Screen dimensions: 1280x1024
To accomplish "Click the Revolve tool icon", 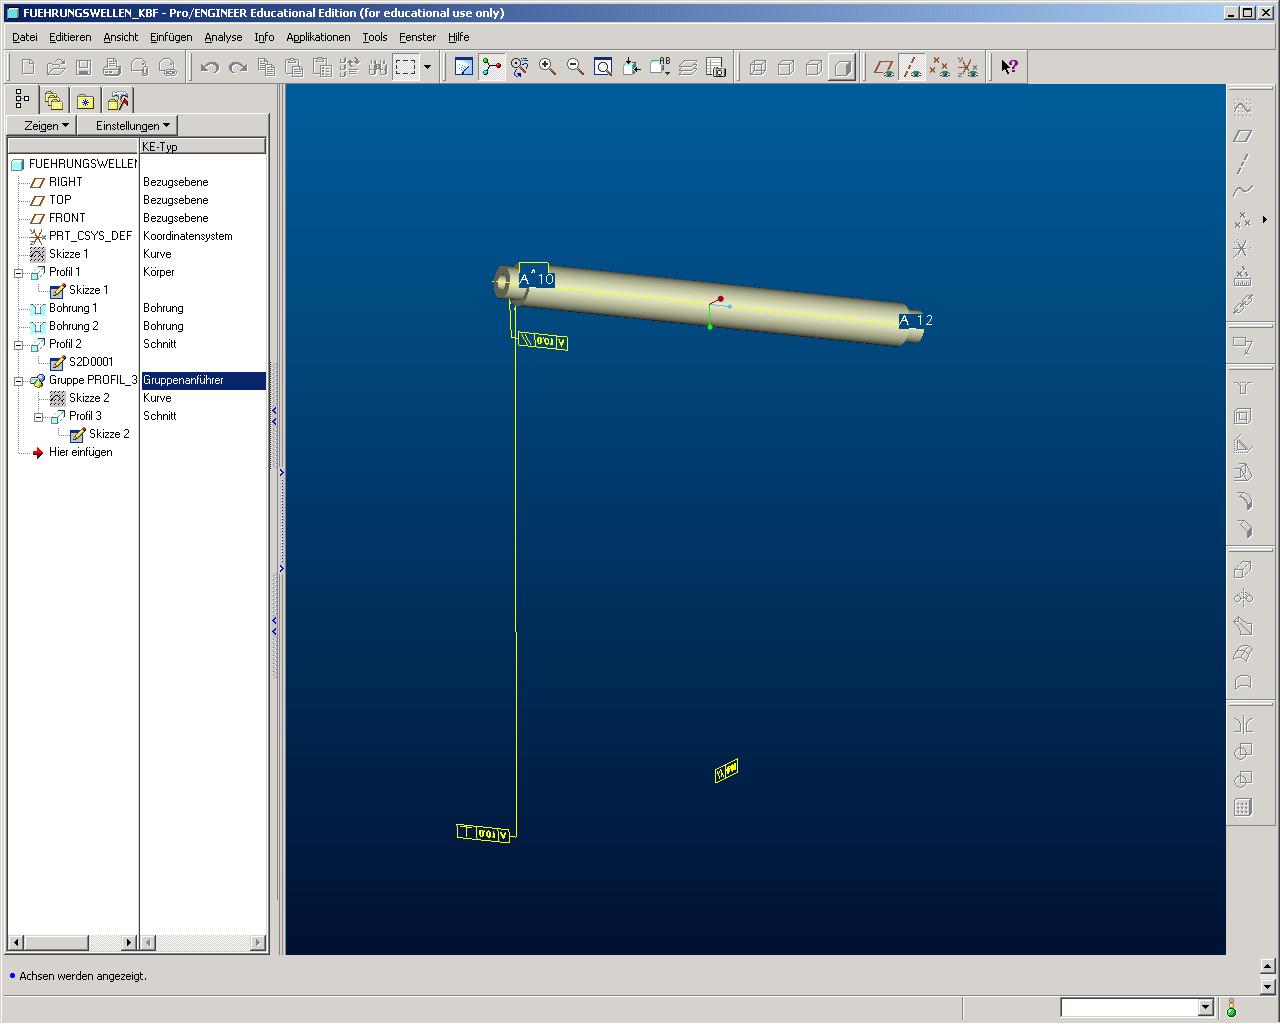I will point(1243,598).
